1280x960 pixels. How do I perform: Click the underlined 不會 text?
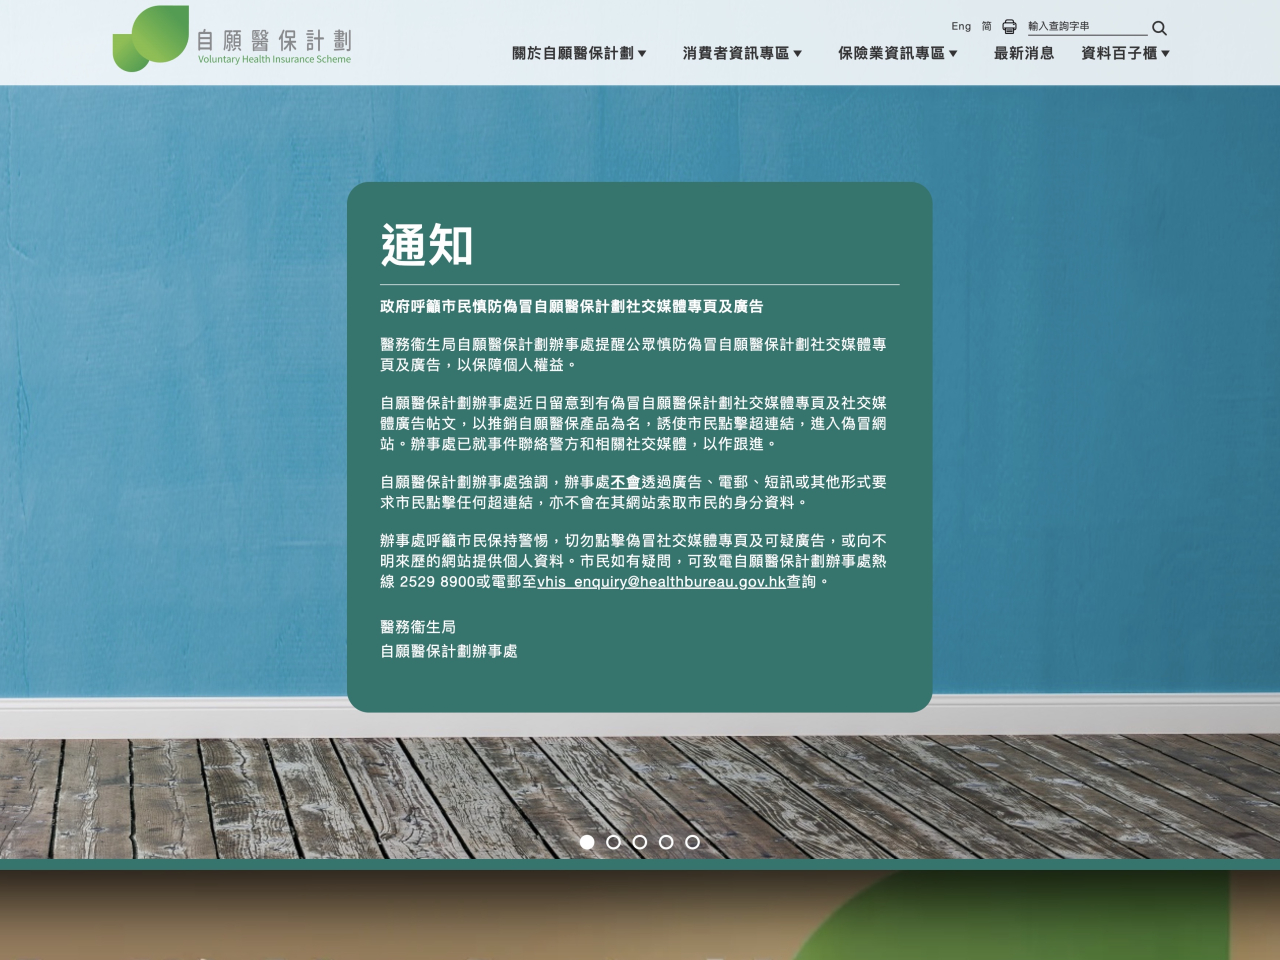(625, 482)
